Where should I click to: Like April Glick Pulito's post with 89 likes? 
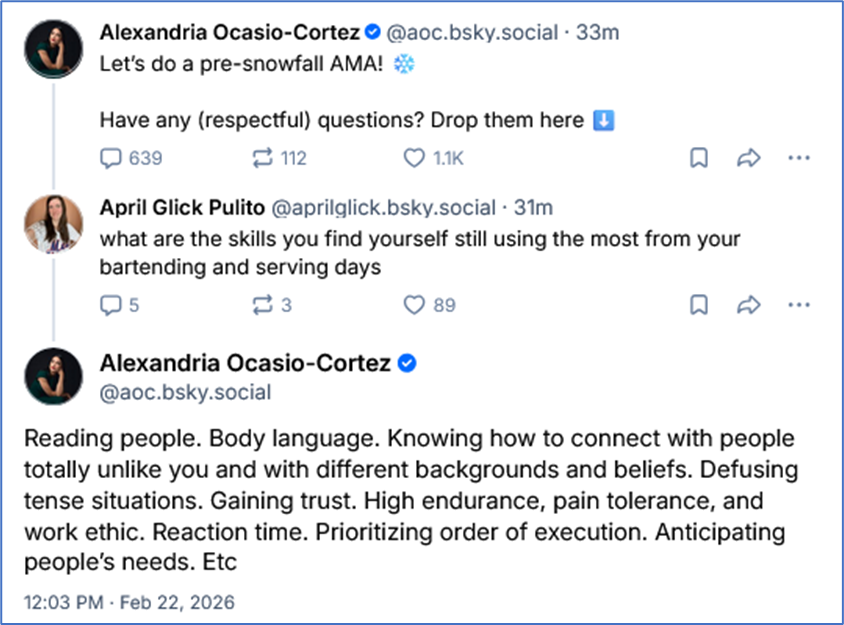(413, 305)
